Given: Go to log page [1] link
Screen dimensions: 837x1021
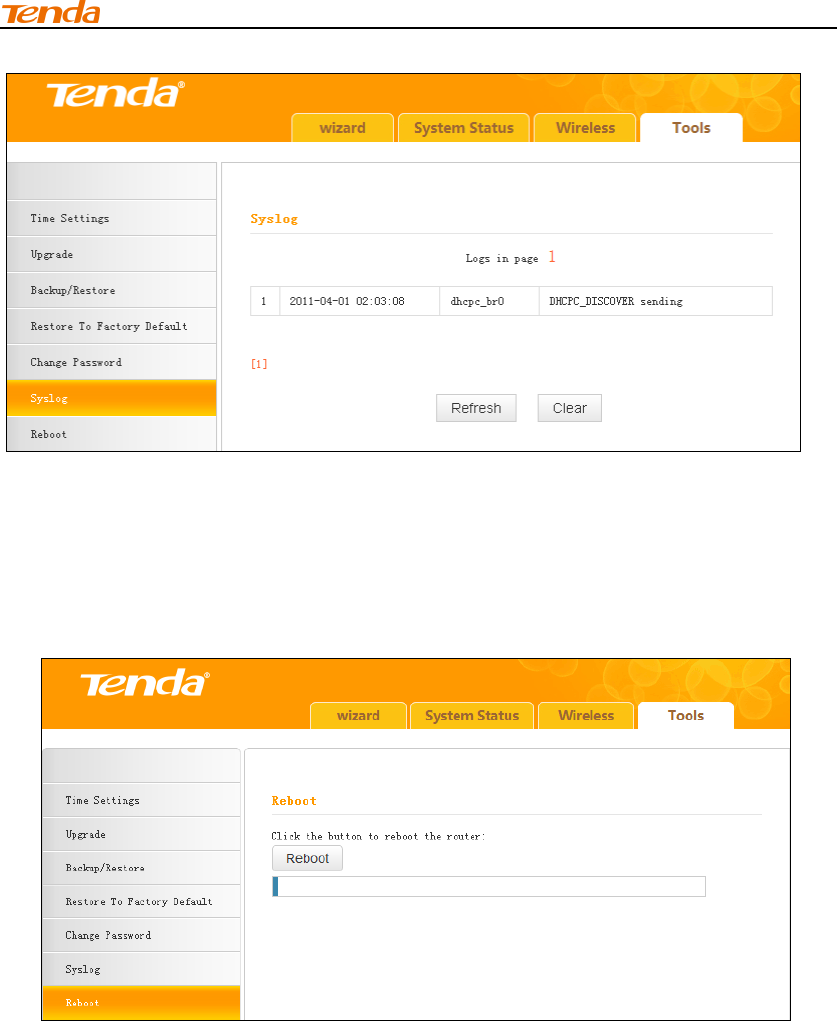Looking at the screenshot, I should click(x=259, y=364).
